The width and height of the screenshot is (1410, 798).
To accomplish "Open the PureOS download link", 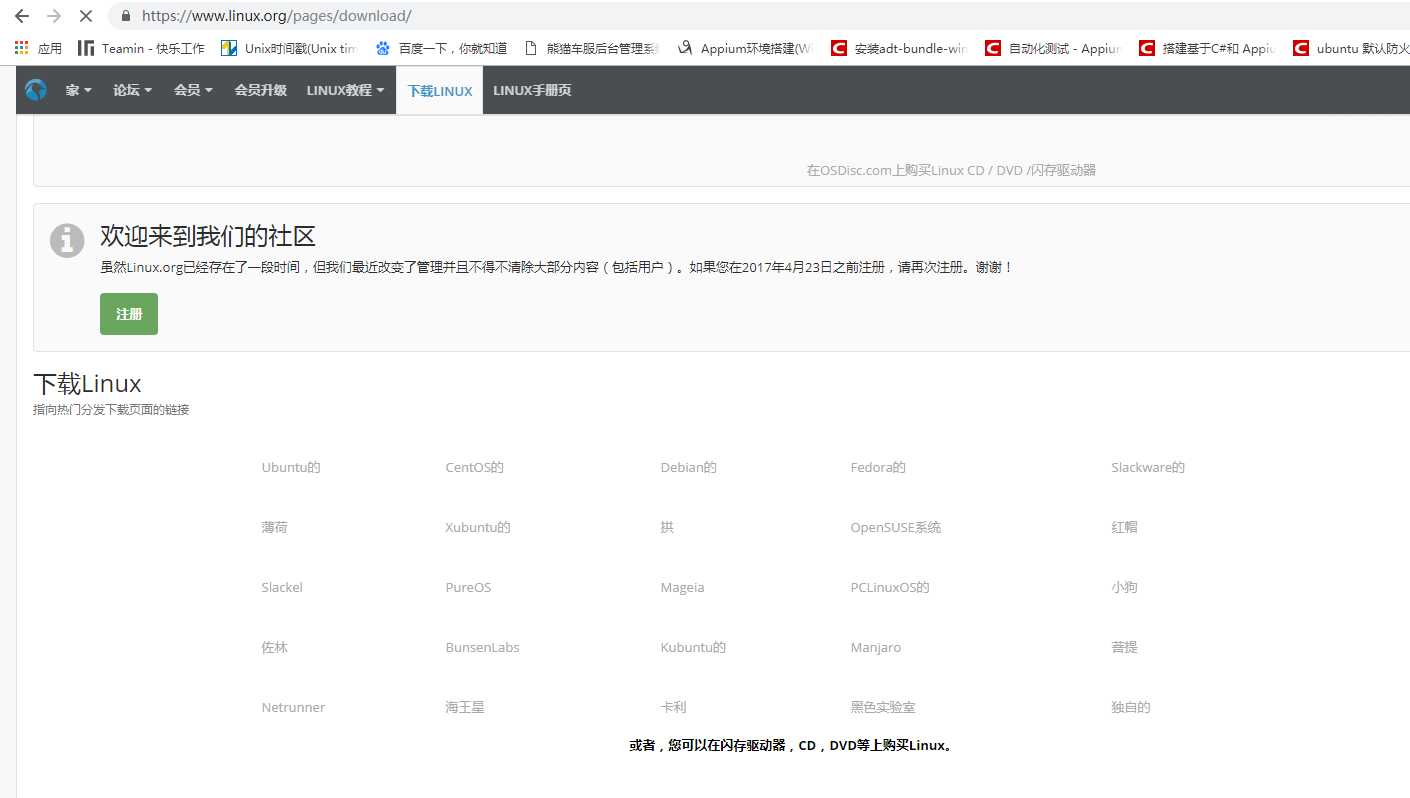I will click(x=468, y=587).
